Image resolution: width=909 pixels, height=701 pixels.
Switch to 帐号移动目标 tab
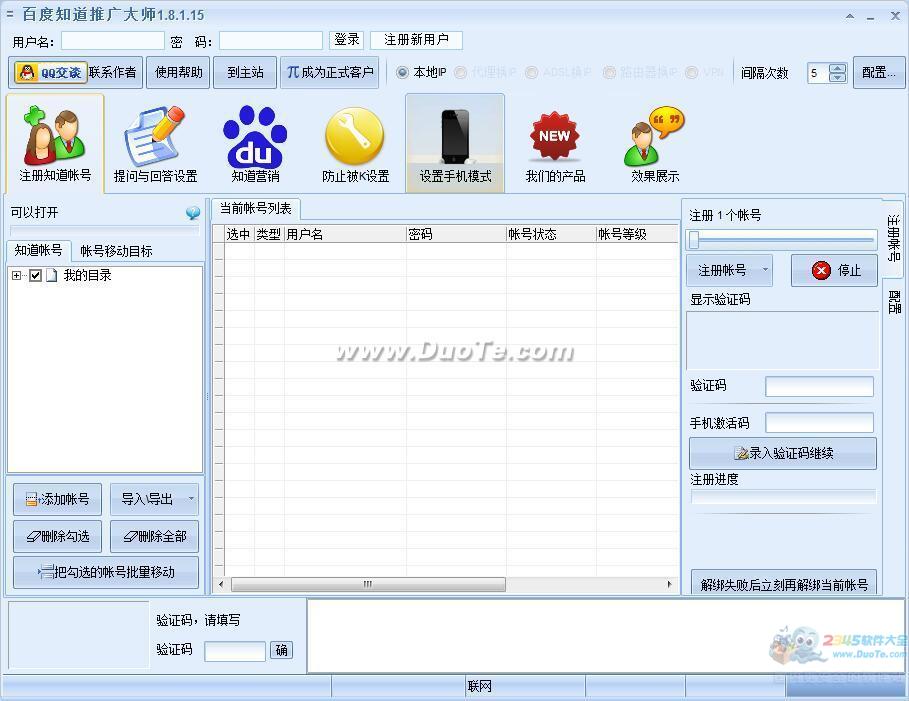coord(116,251)
